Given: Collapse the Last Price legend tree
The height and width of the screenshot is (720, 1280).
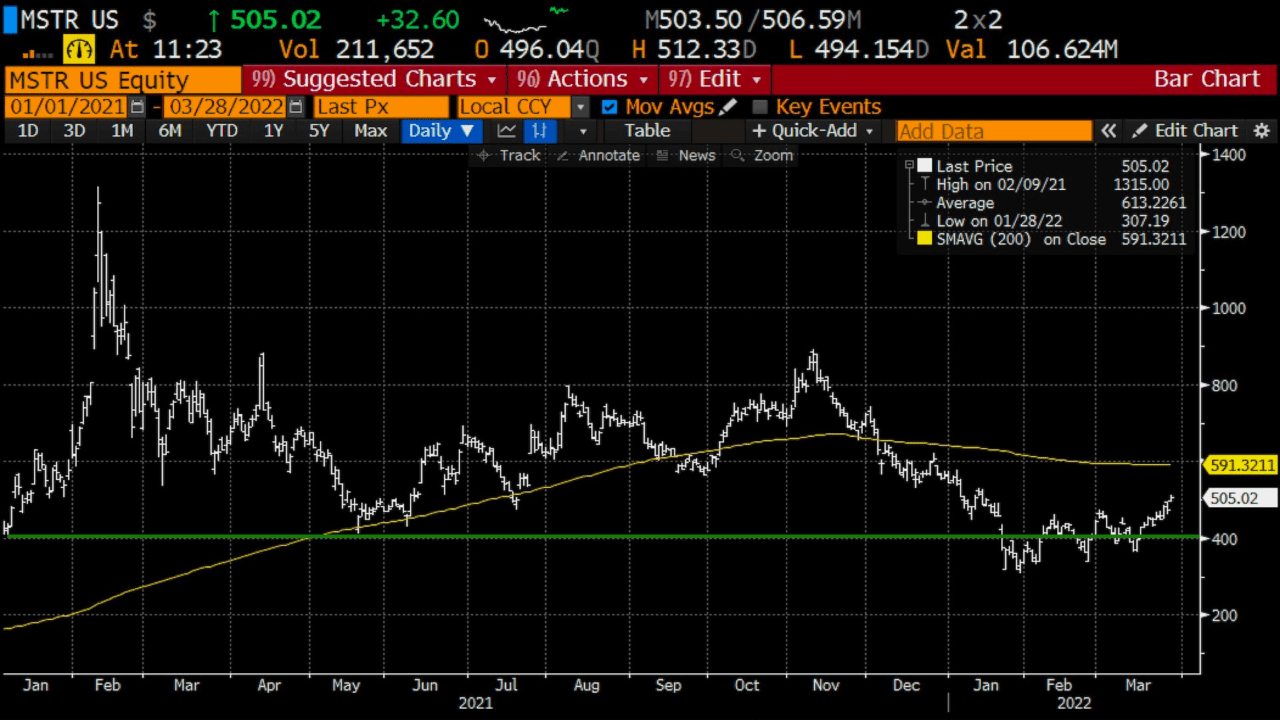Looking at the screenshot, I should click(909, 166).
